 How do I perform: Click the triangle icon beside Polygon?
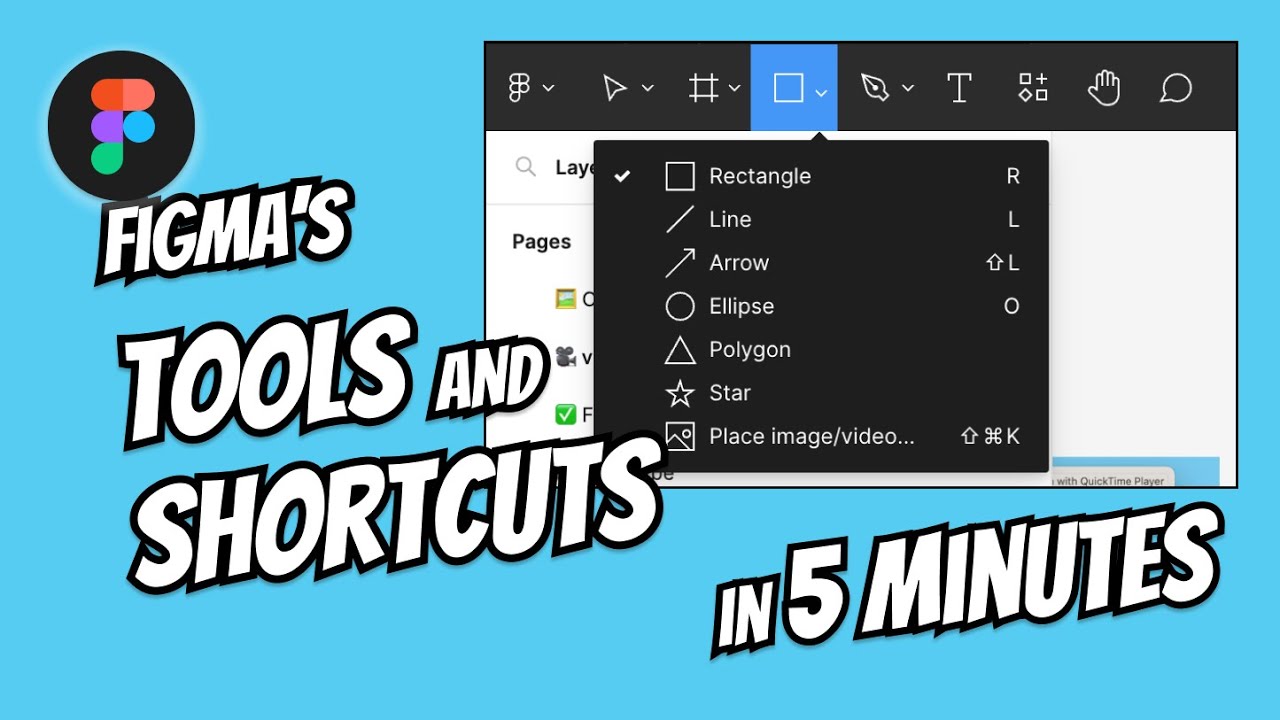click(x=680, y=350)
